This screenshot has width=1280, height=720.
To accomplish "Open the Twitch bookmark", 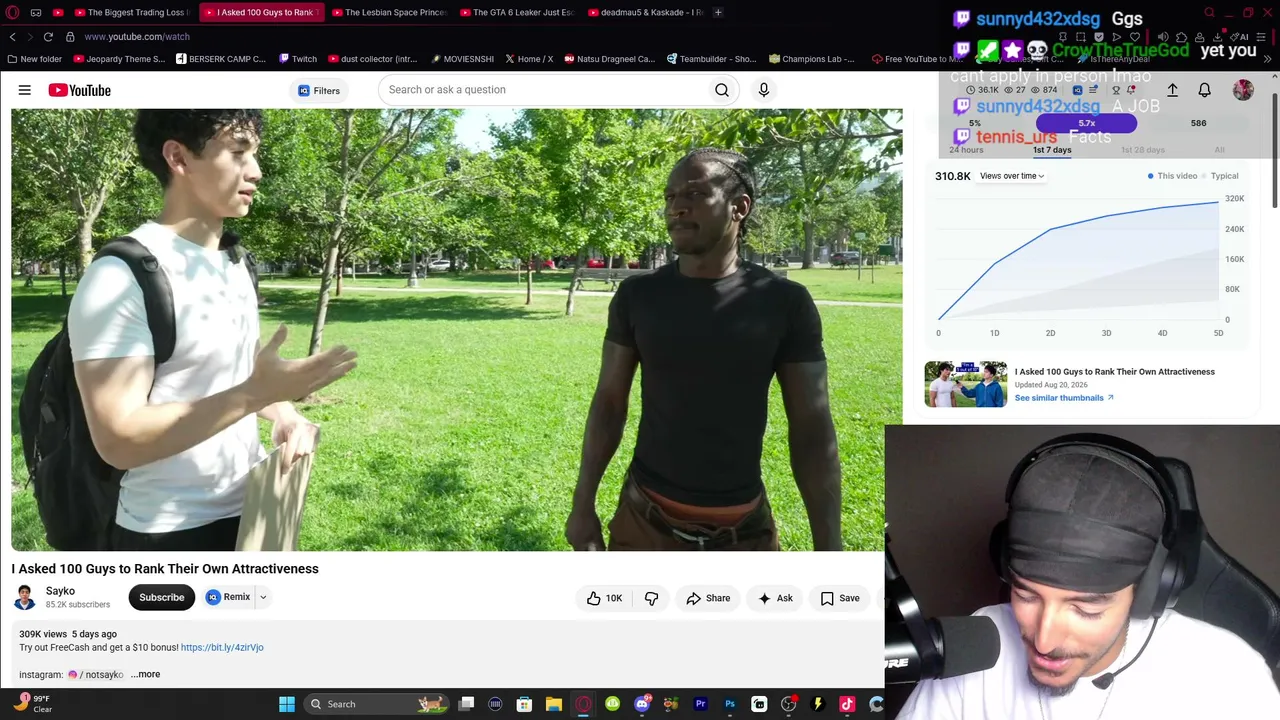I will point(298,59).
